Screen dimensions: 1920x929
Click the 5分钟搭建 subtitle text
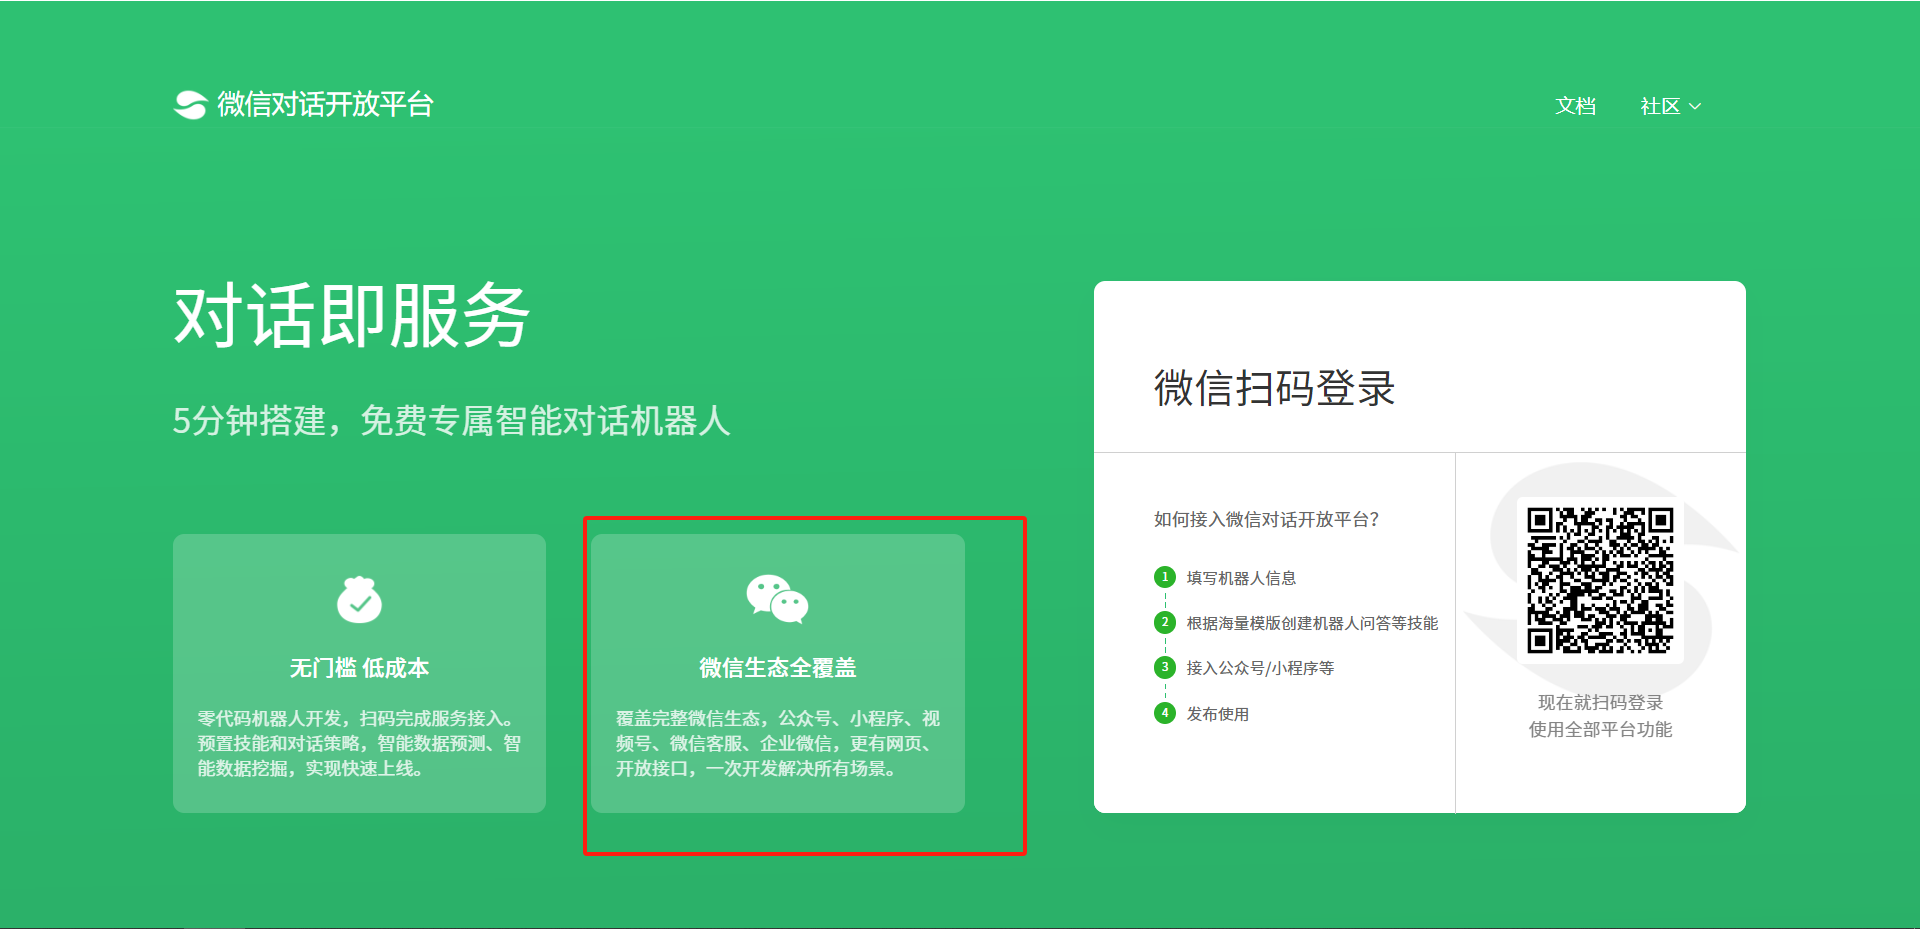click(451, 421)
